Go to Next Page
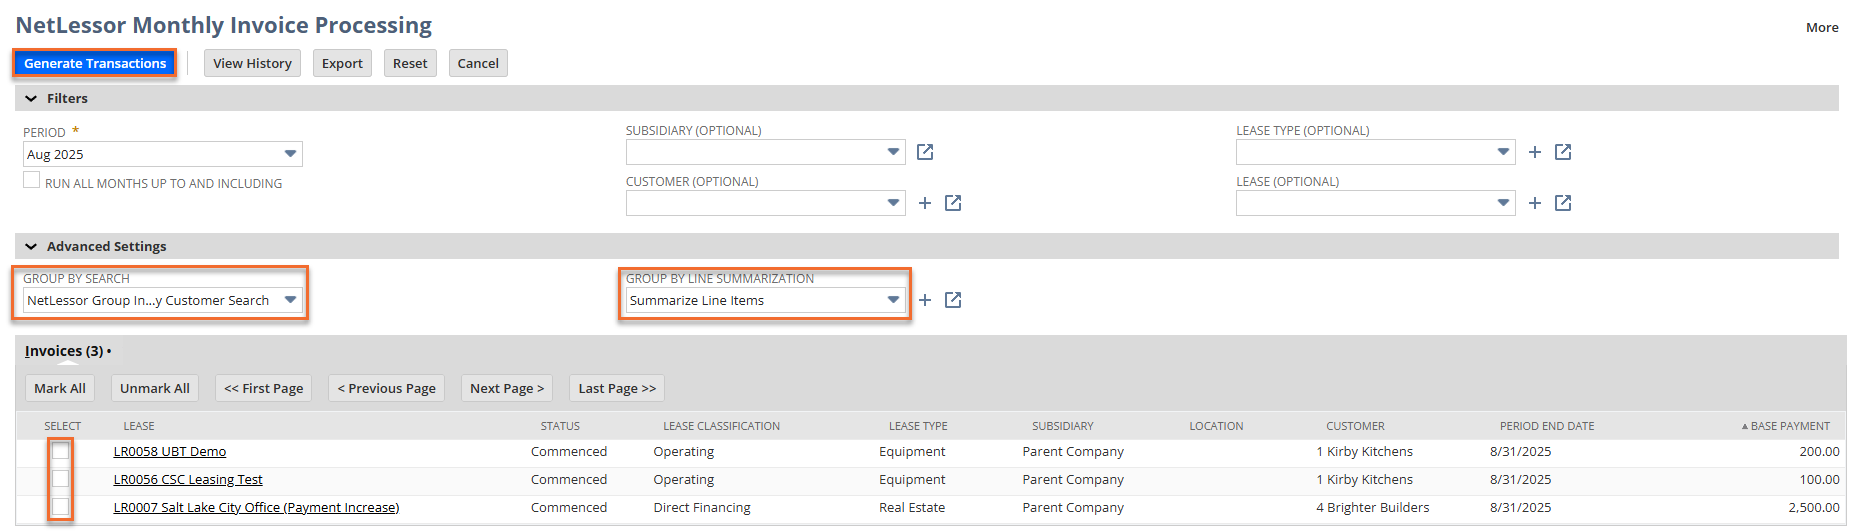Screen dimensions: 1858x532 tap(507, 388)
